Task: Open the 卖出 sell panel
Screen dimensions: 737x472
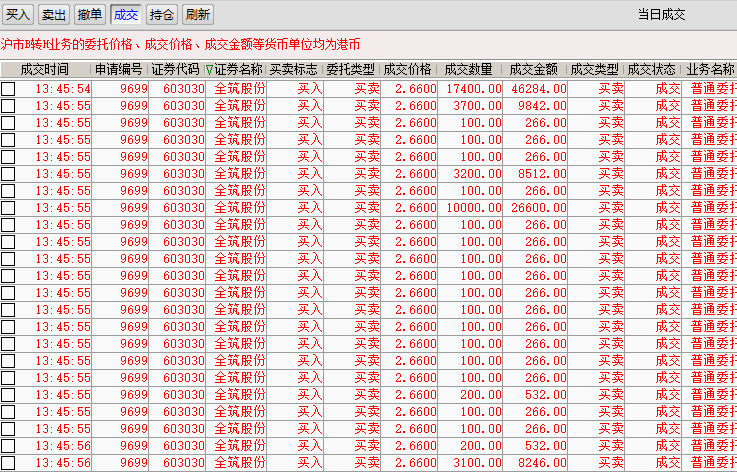Action: coord(54,15)
